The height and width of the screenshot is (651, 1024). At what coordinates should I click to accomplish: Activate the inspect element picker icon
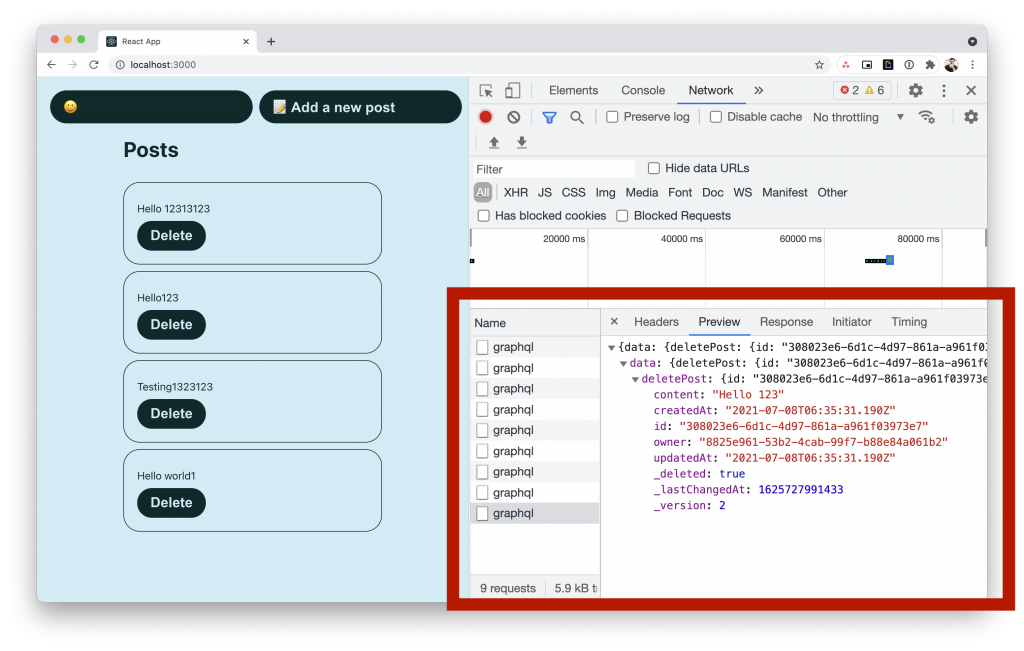(486, 91)
